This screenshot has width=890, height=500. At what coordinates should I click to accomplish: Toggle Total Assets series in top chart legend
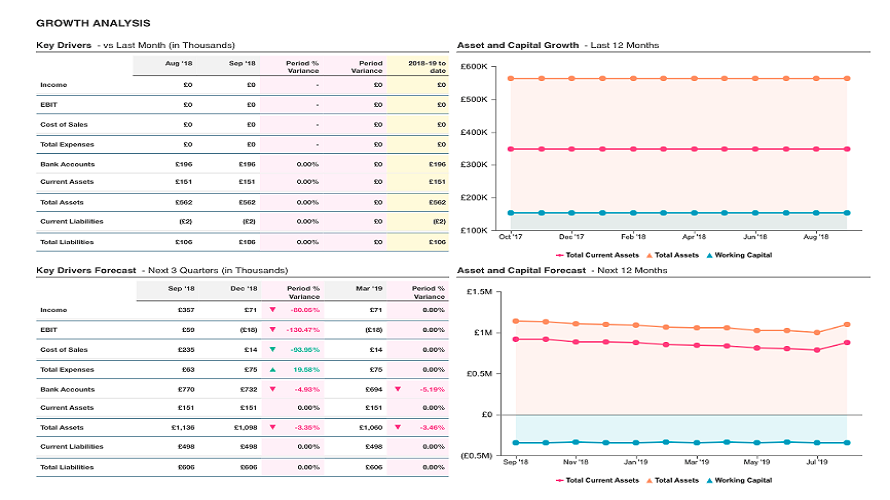tap(673, 255)
